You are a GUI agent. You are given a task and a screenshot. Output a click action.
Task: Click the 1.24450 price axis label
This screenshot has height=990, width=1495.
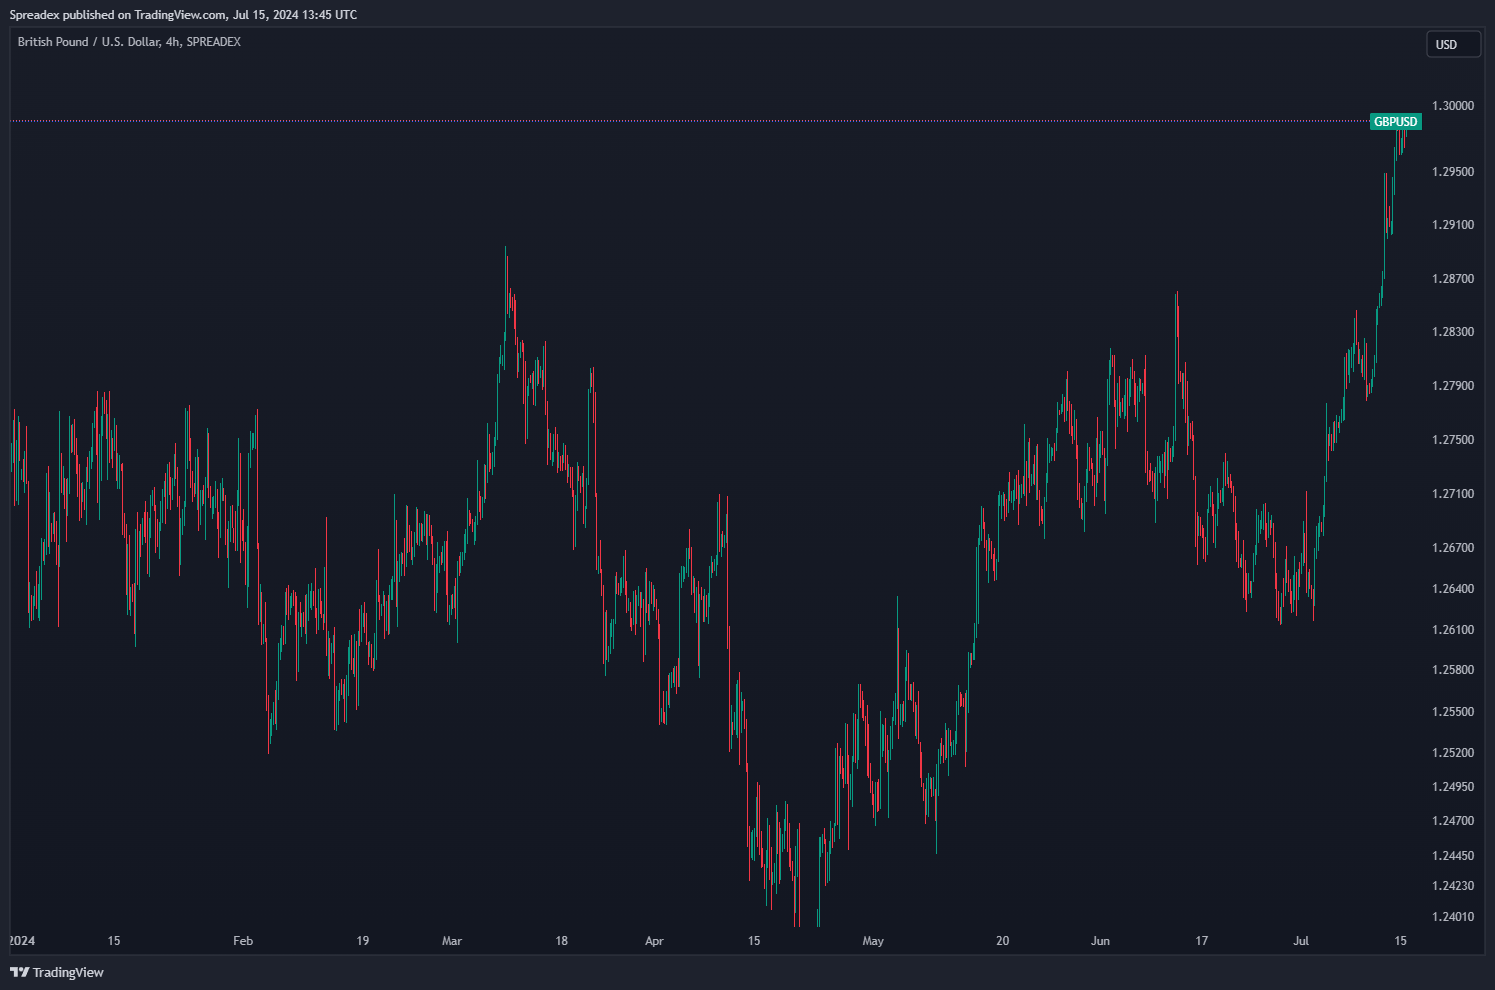pyautogui.click(x=1453, y=856)
